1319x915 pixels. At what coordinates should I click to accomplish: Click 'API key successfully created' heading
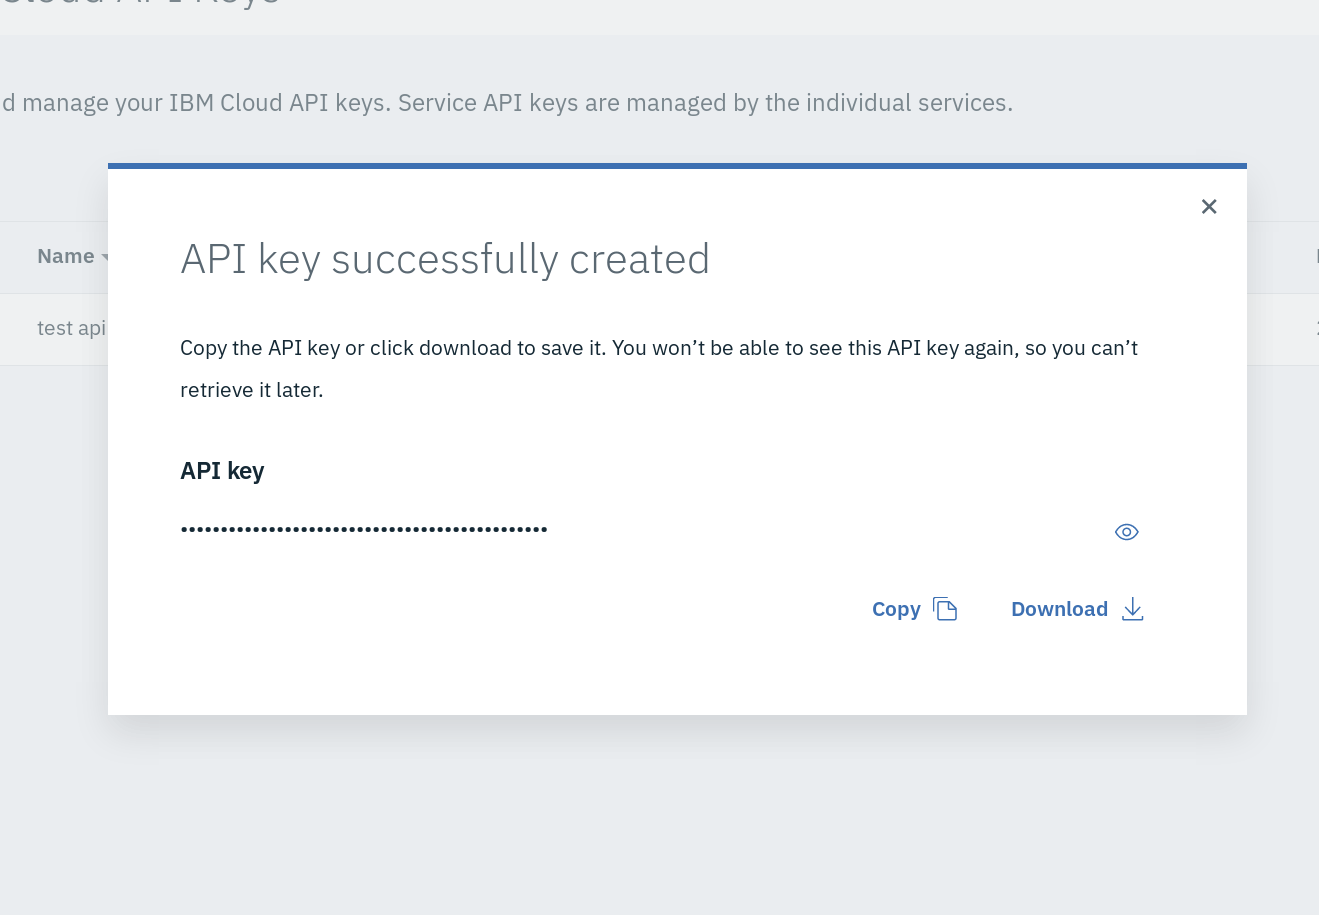445,259
